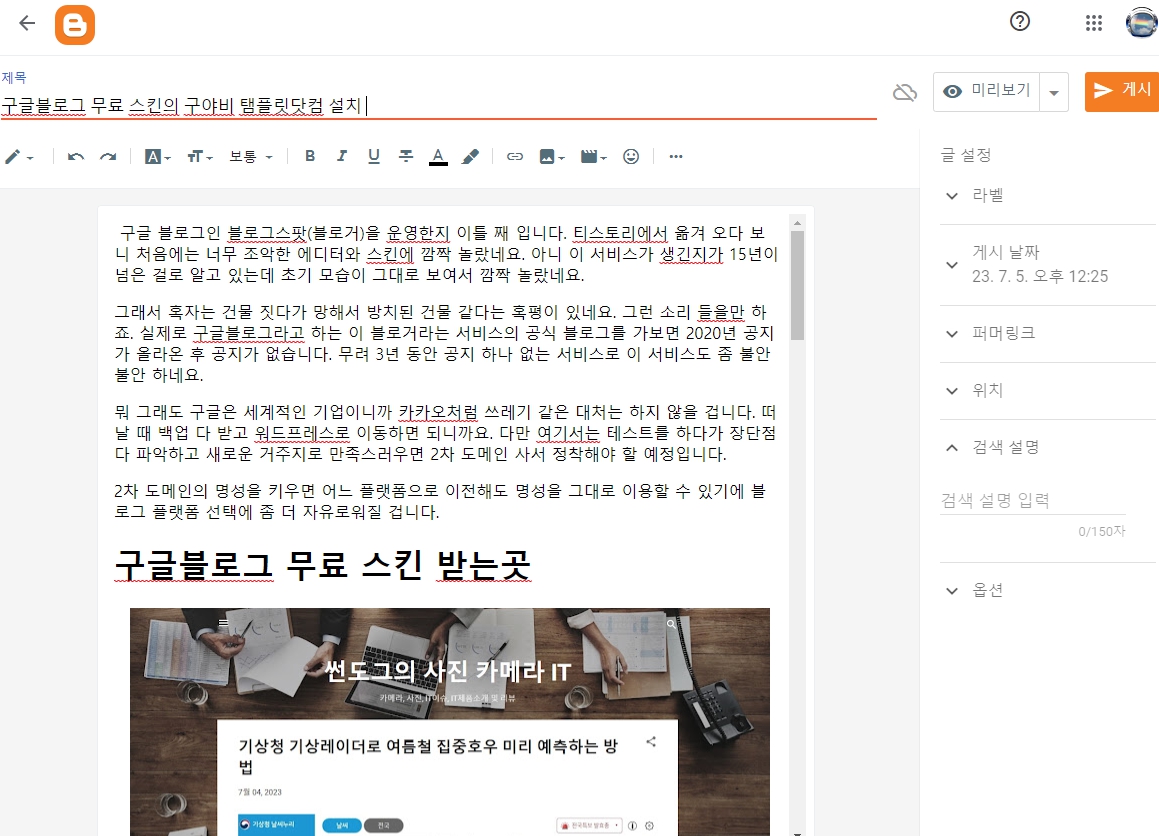Collapse the 검색 설명 section

pos(1047,447)
